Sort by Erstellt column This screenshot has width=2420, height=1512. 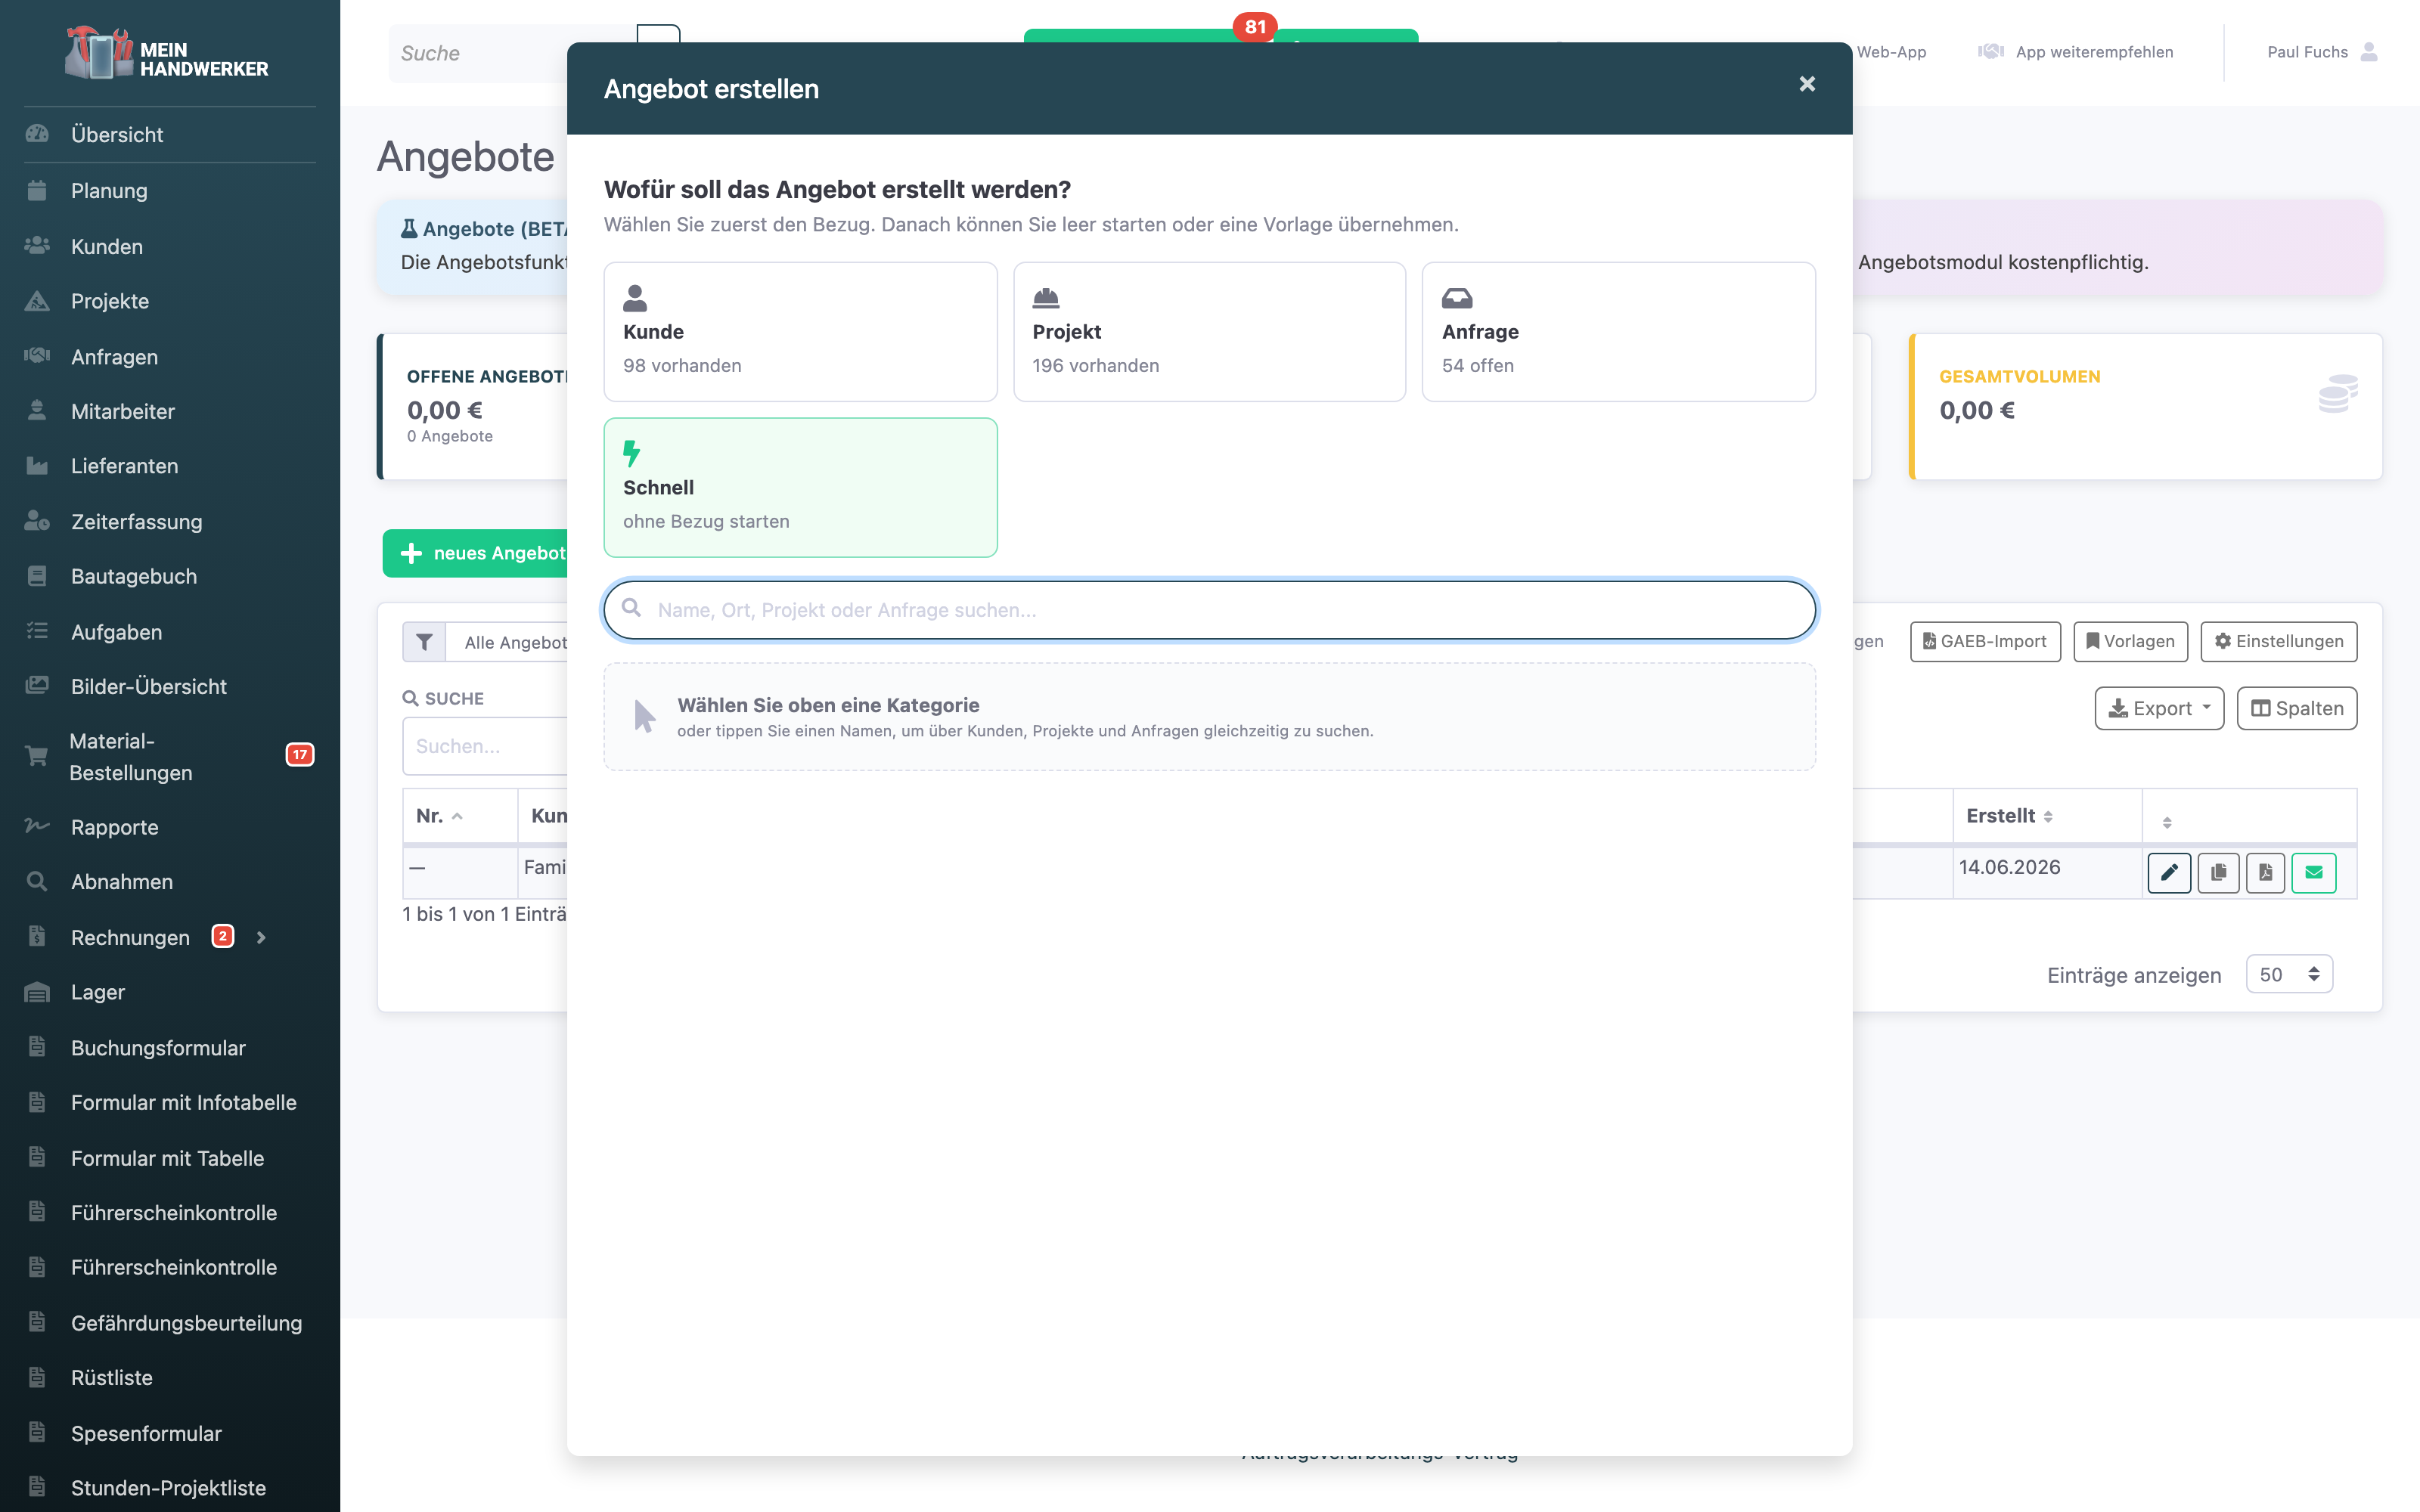click(2046, 816)
